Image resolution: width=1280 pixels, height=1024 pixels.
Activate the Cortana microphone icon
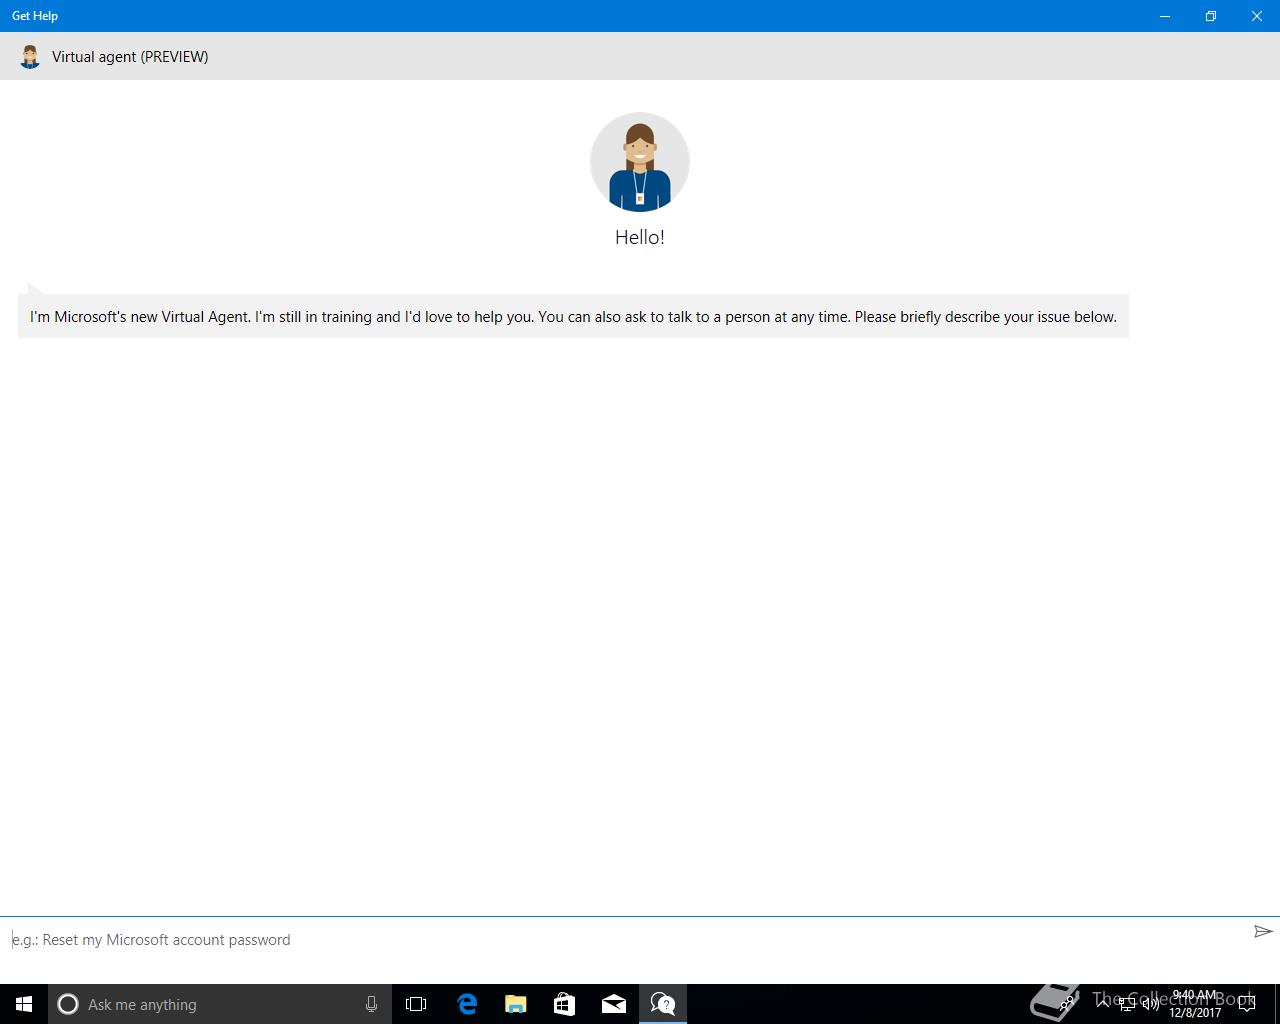[371, 1004]
